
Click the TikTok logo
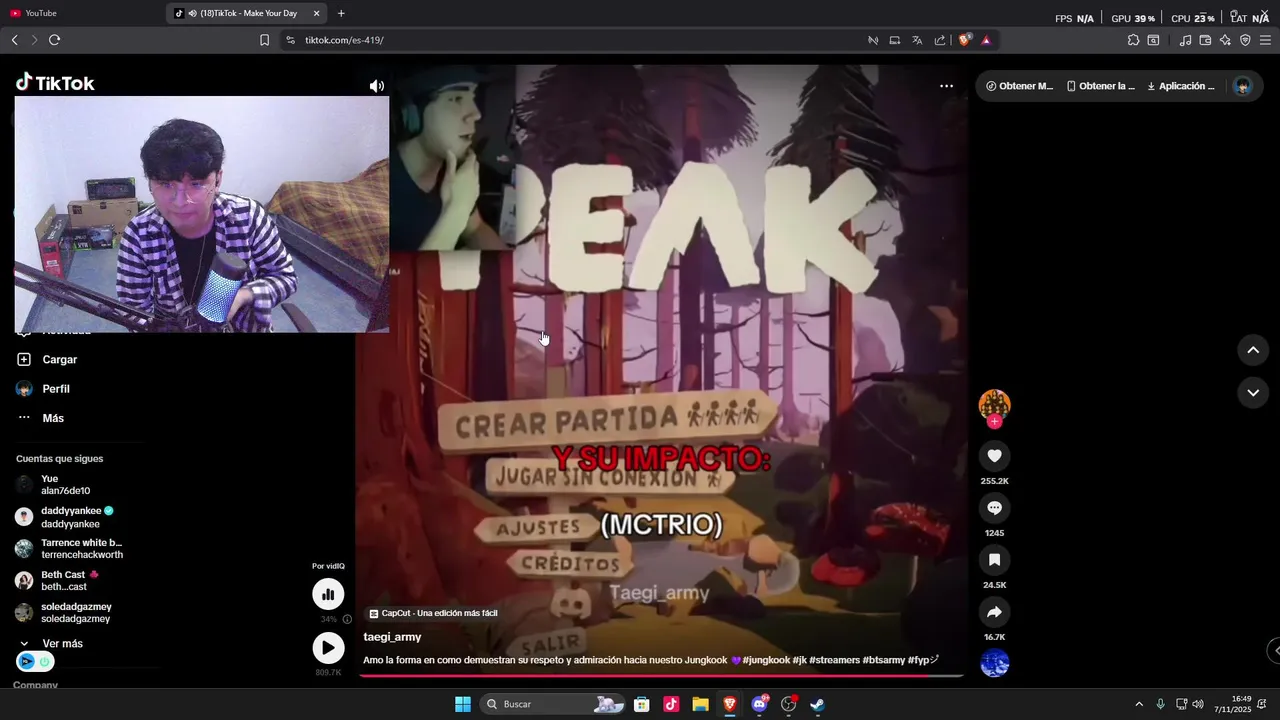tap(55, 83)
